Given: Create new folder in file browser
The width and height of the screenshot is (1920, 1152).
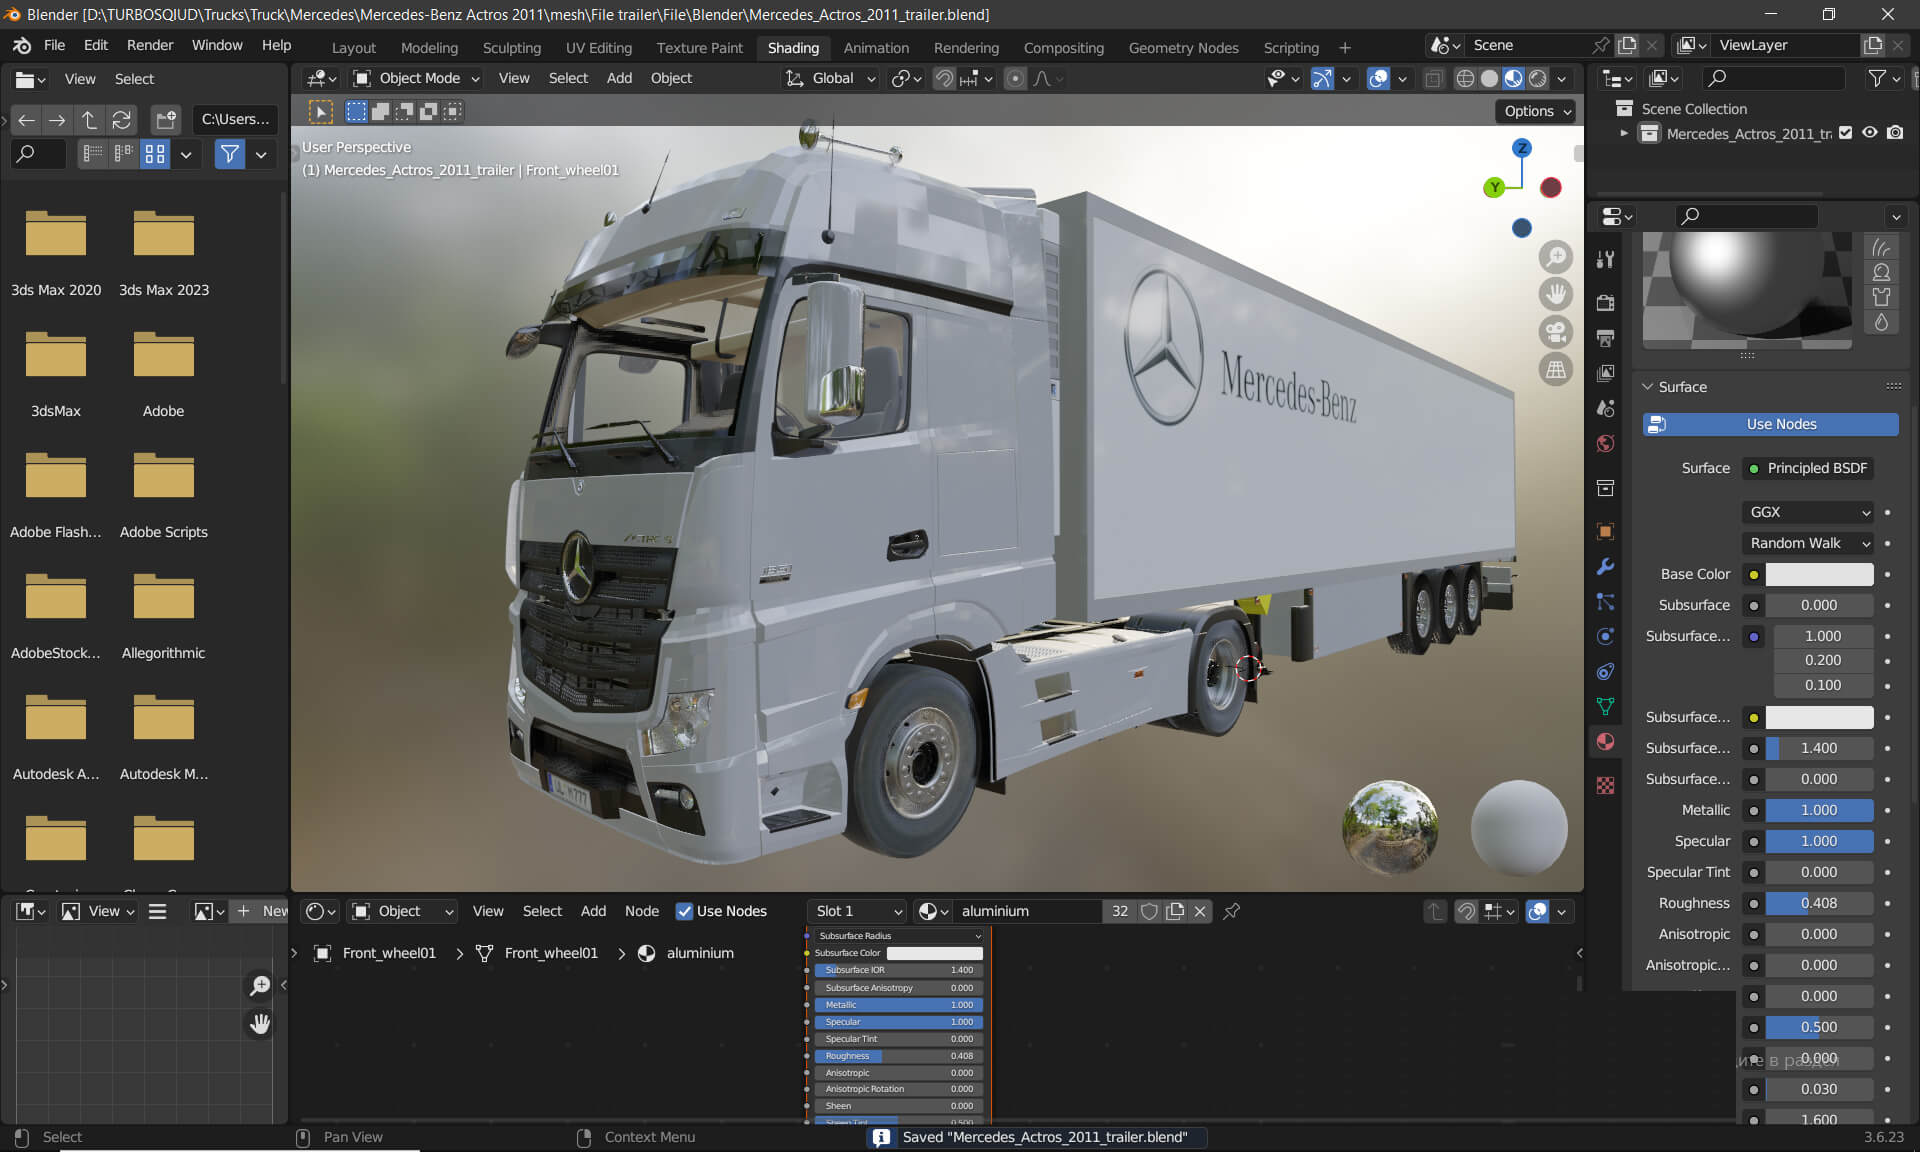Looking at the screenshot, I should click(x=165, y=120).
